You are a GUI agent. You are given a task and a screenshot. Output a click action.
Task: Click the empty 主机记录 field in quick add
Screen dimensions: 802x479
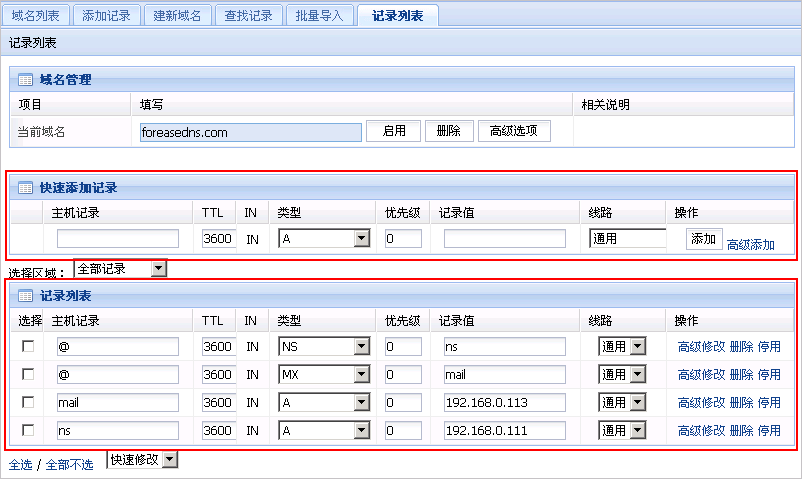click(x=118, y=238)
